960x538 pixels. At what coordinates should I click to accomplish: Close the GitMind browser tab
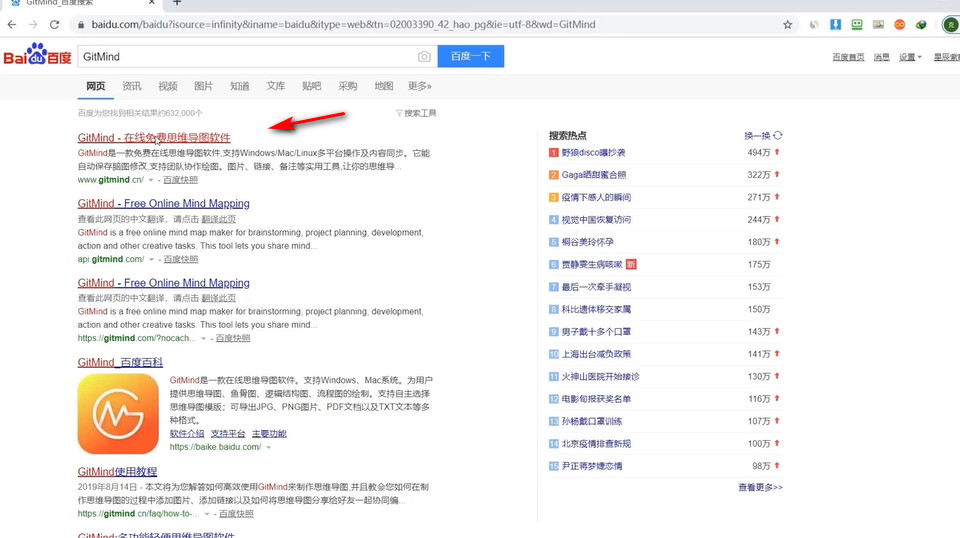click(x=152, y=2)
